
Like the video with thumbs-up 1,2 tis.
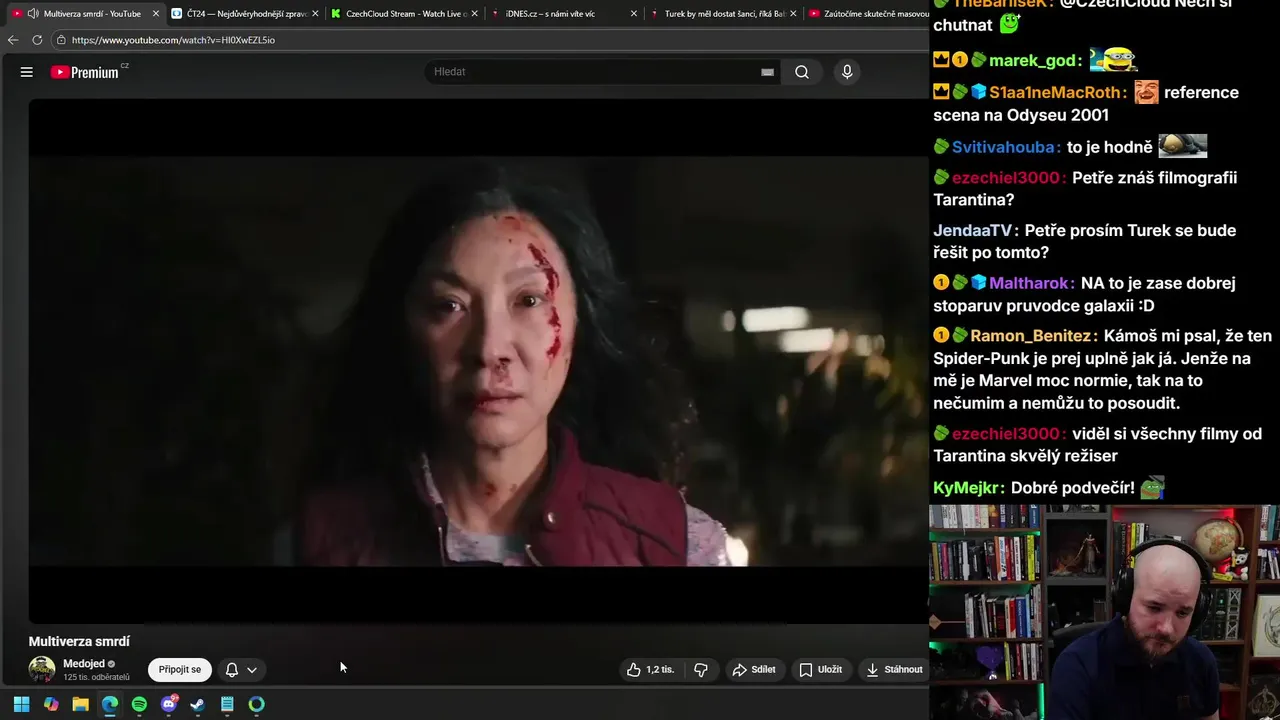click(x=650, y=670)
